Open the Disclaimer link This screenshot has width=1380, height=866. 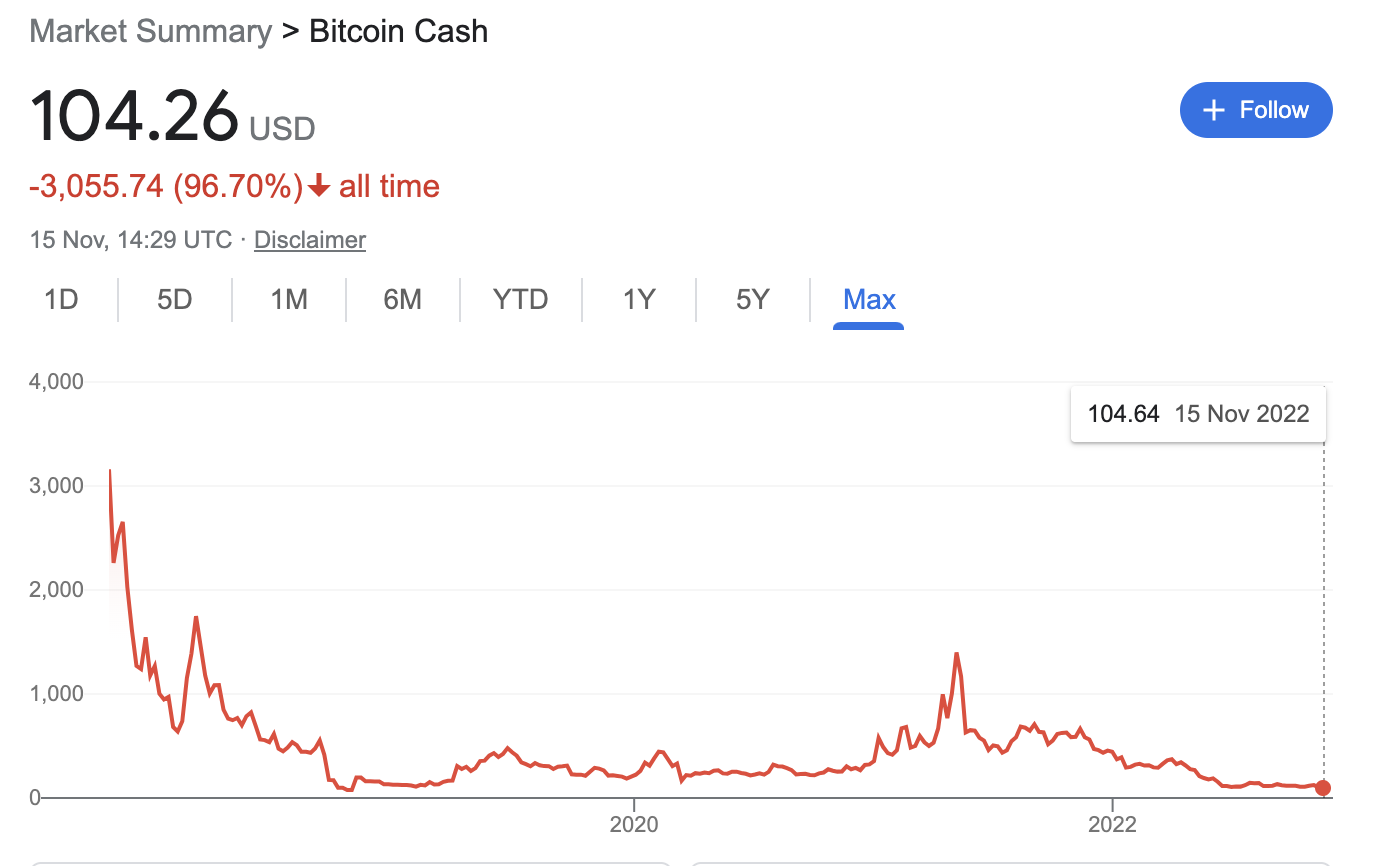click(x=309, y=240)
